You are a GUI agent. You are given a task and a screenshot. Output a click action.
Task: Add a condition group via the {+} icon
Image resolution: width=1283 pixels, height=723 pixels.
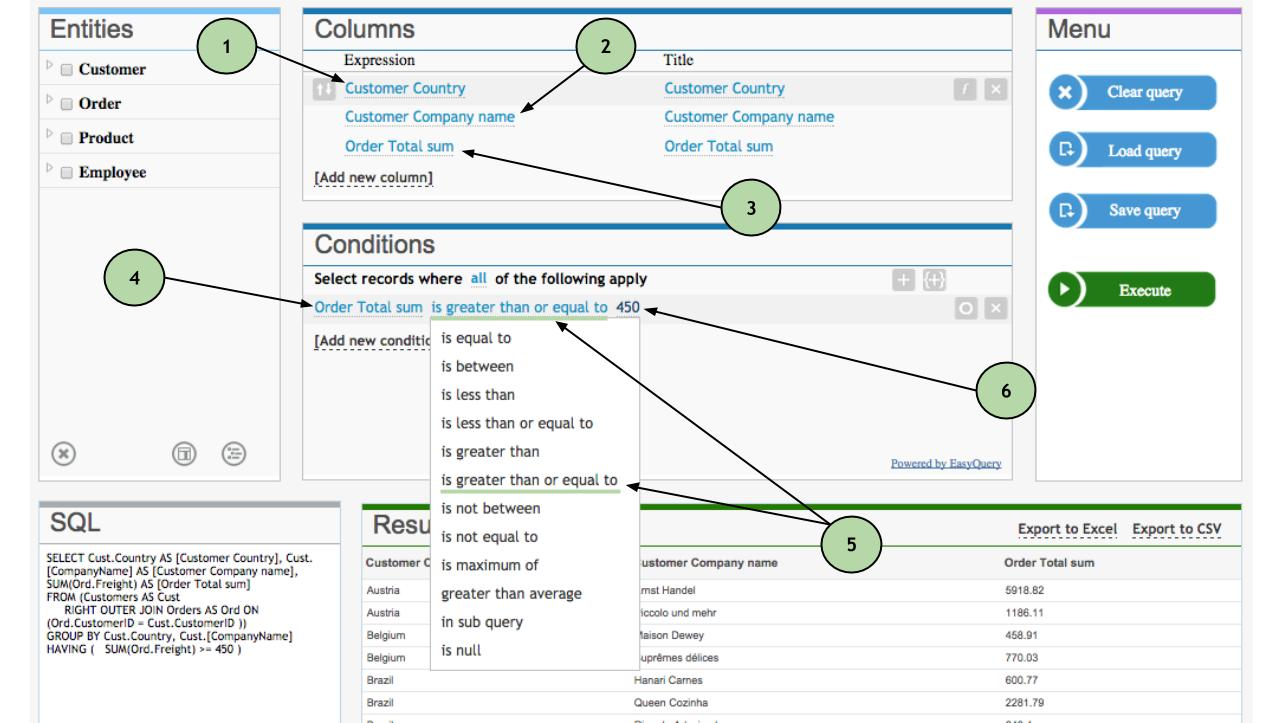pyautogui.click(x=935, y=280)
